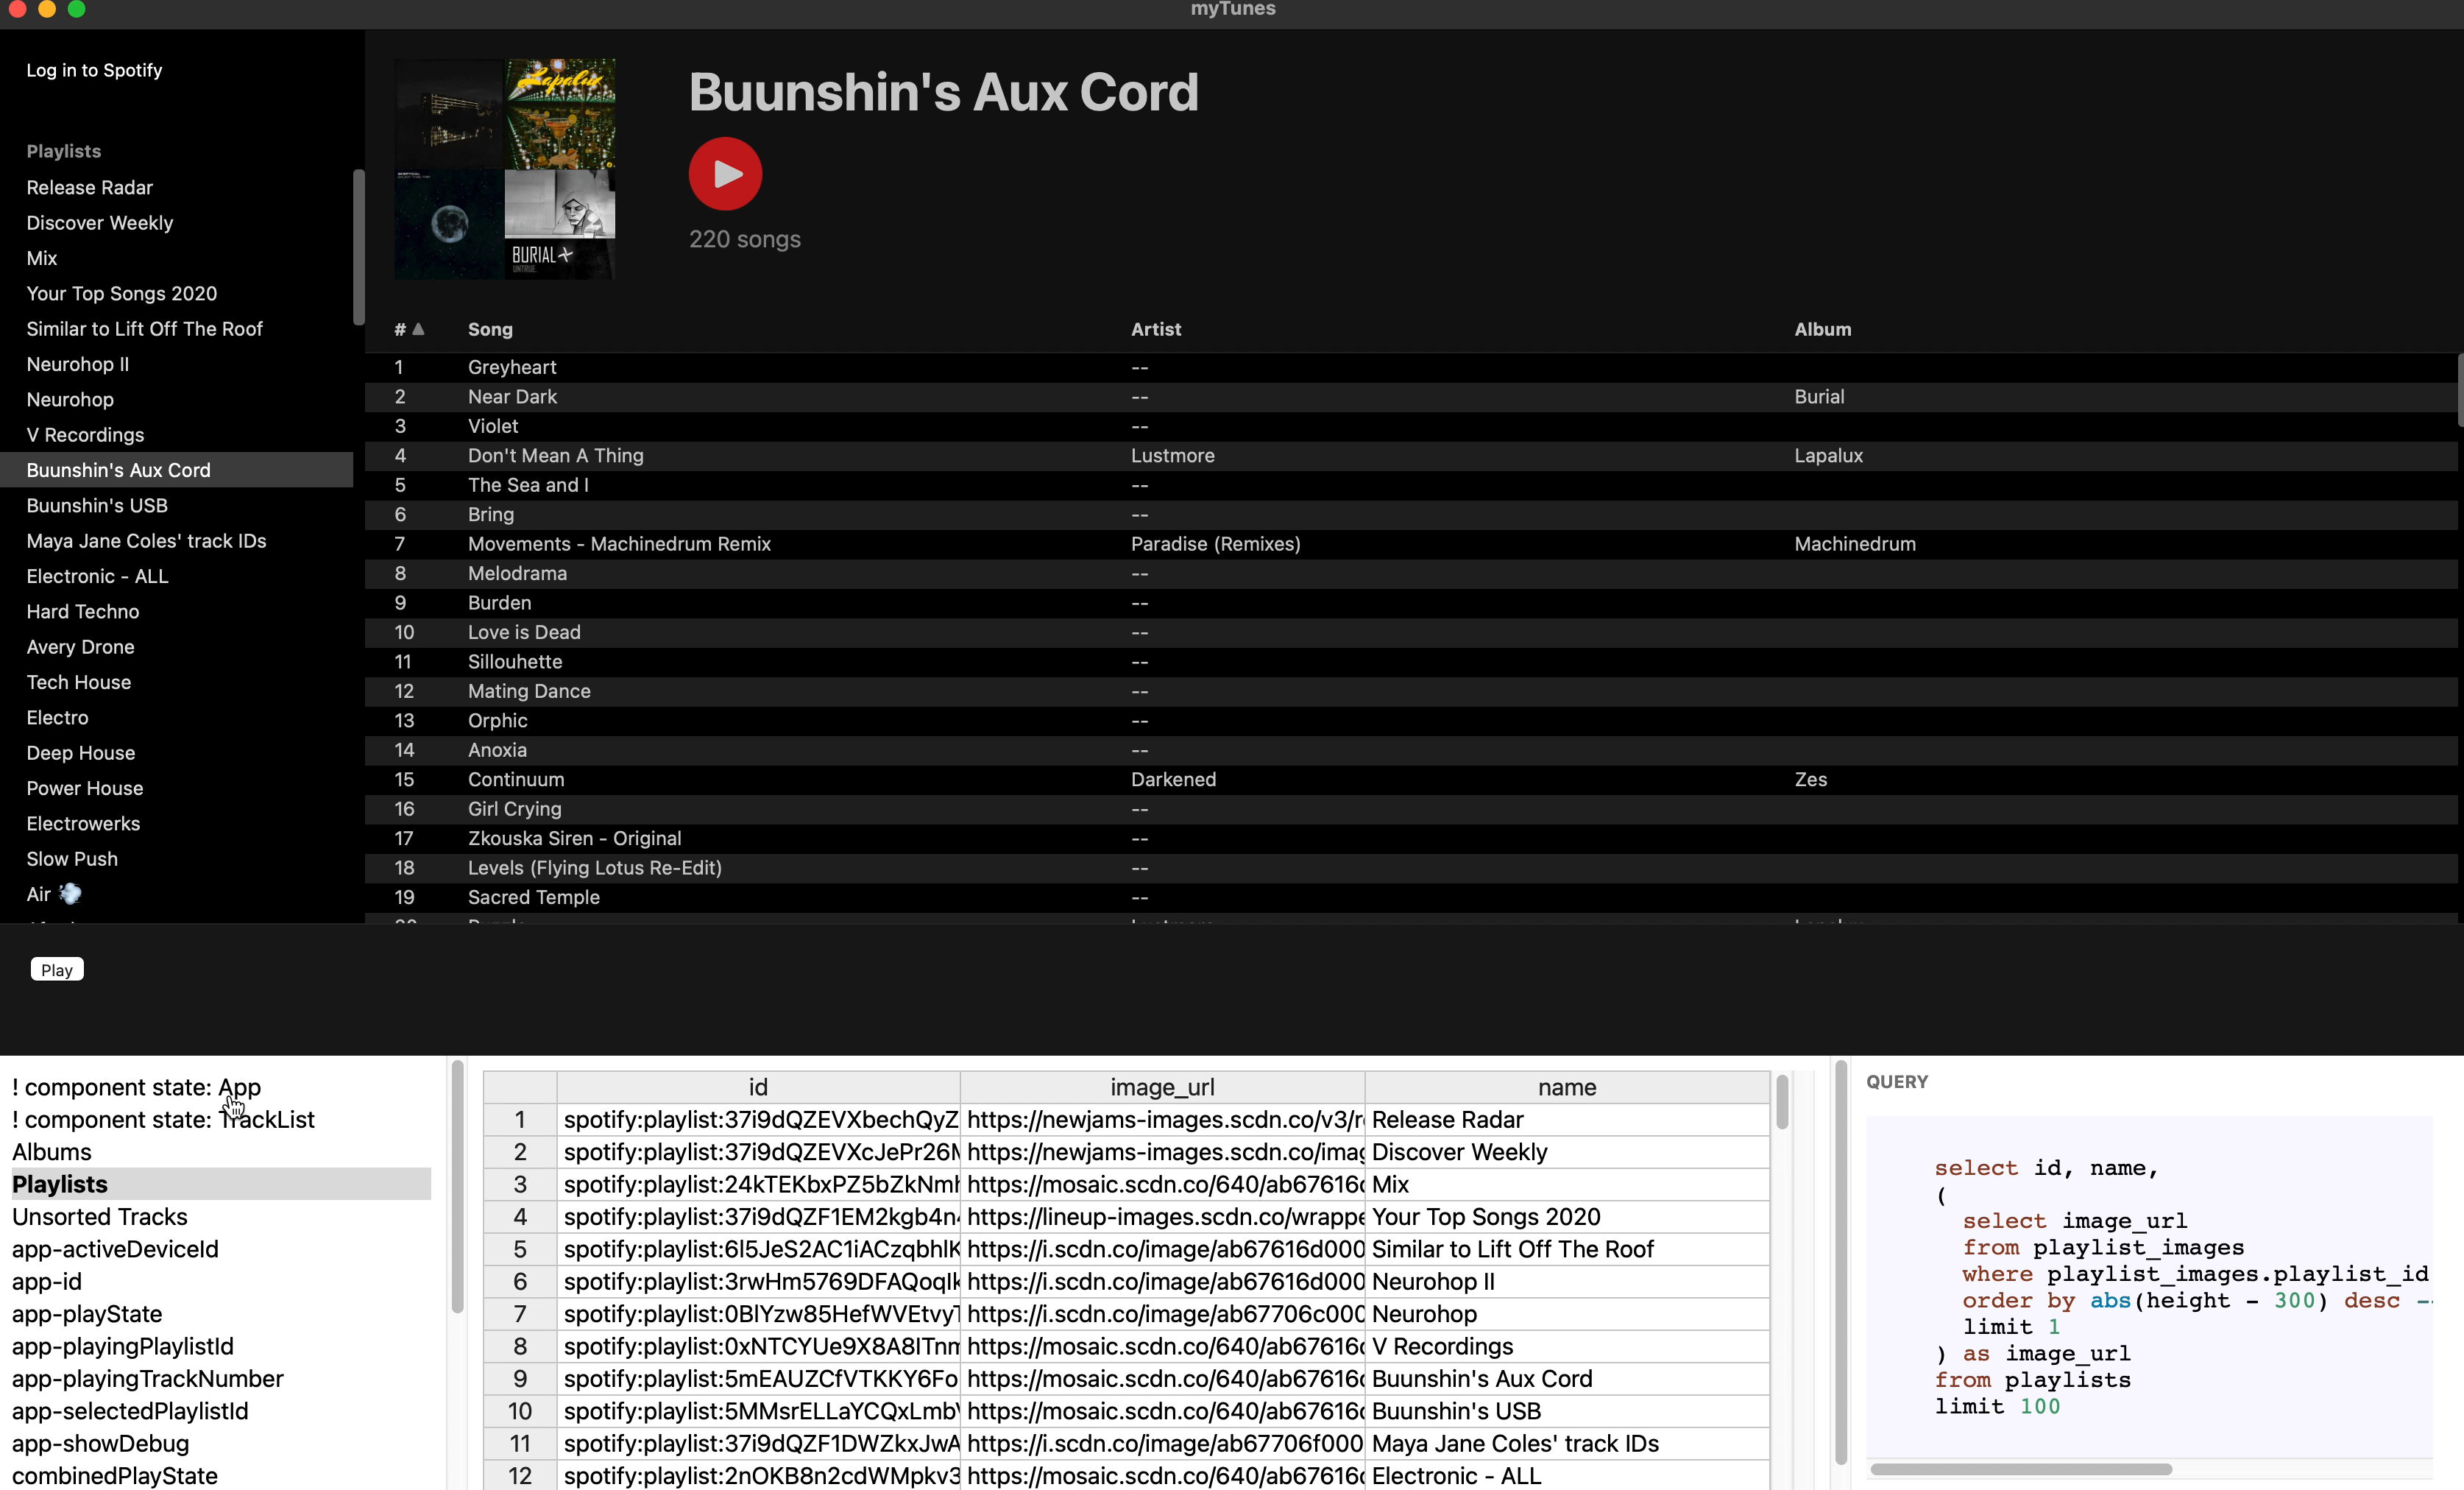
Task: Select Don't Mean A Thing track row
Action: [556, 456]
